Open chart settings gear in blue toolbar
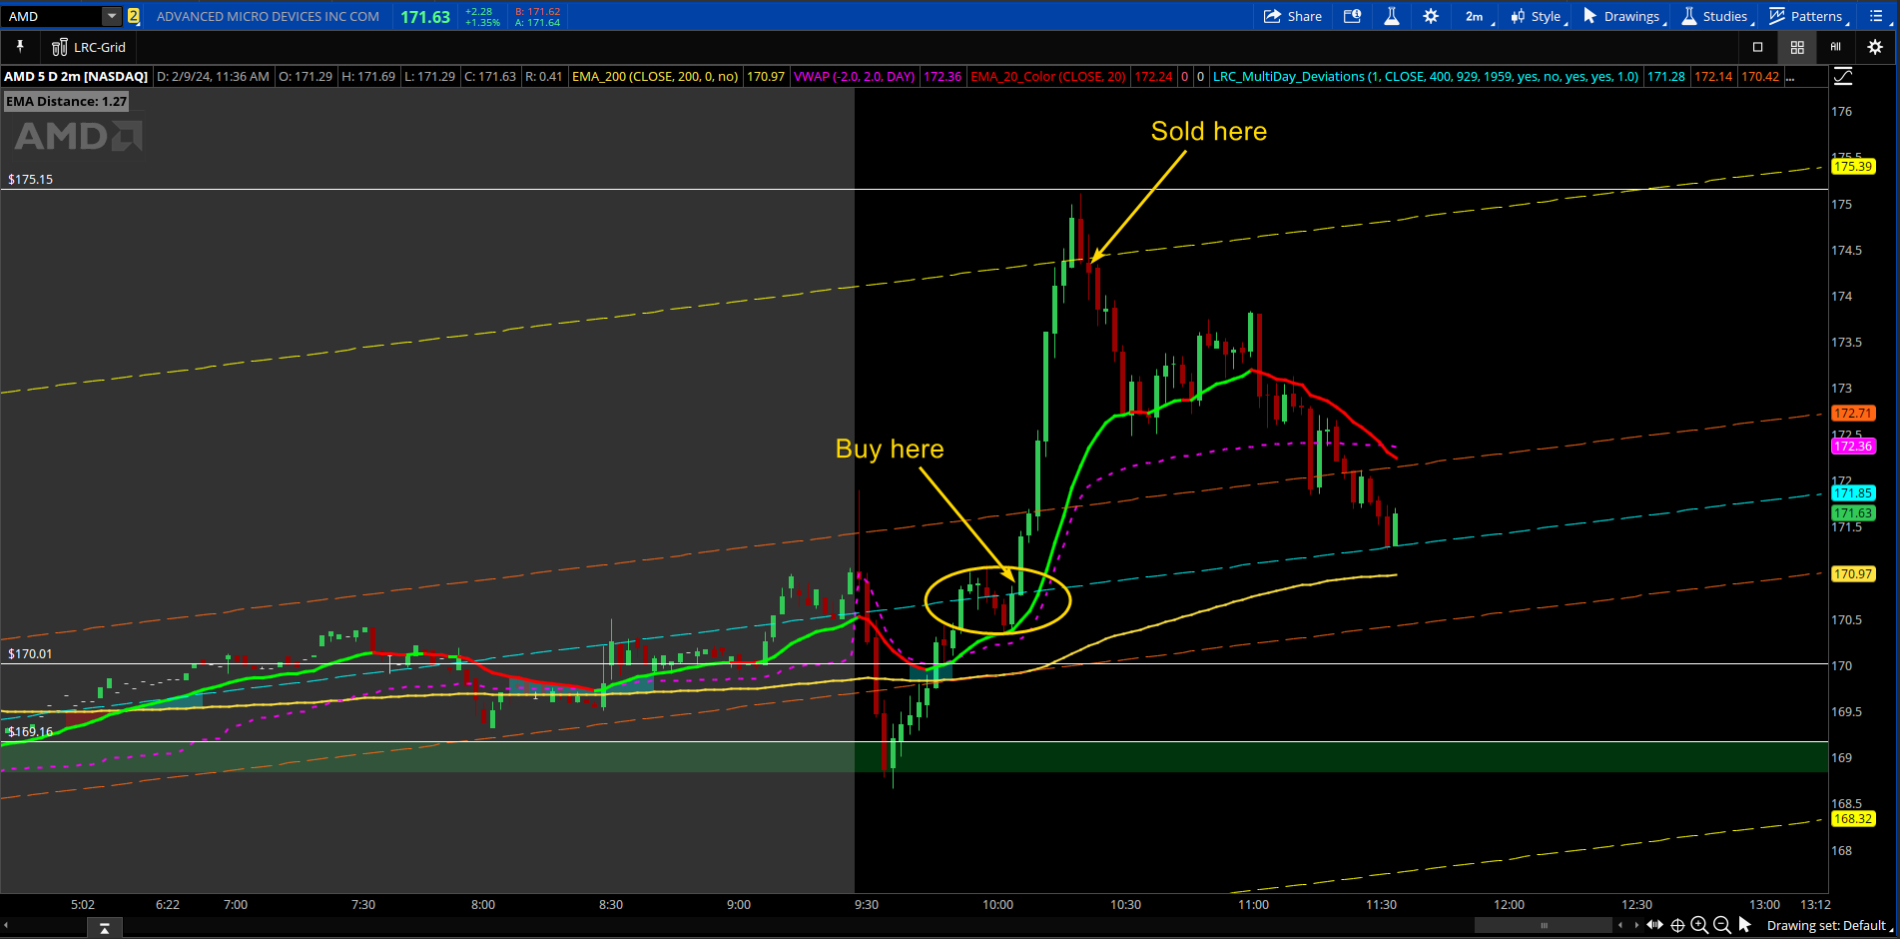 1431,16
